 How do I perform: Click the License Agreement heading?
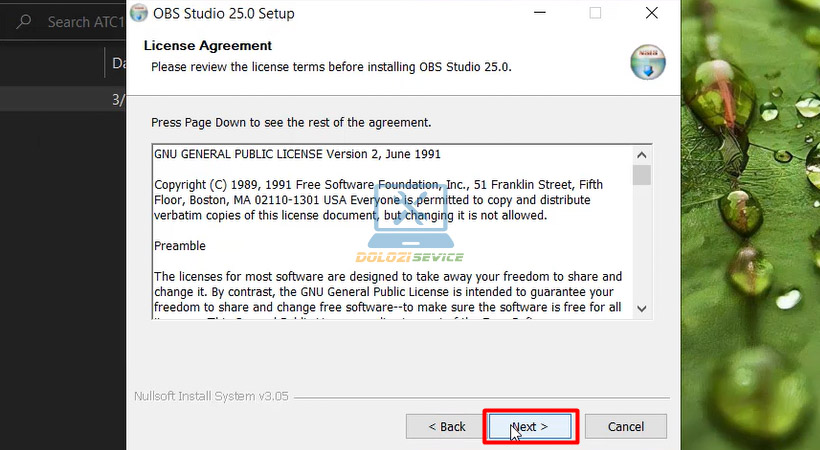point(208,46)
